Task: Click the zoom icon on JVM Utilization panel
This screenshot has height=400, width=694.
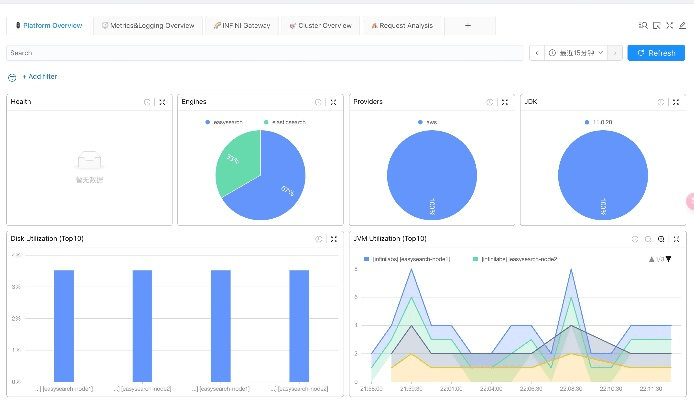Action: 661,240
